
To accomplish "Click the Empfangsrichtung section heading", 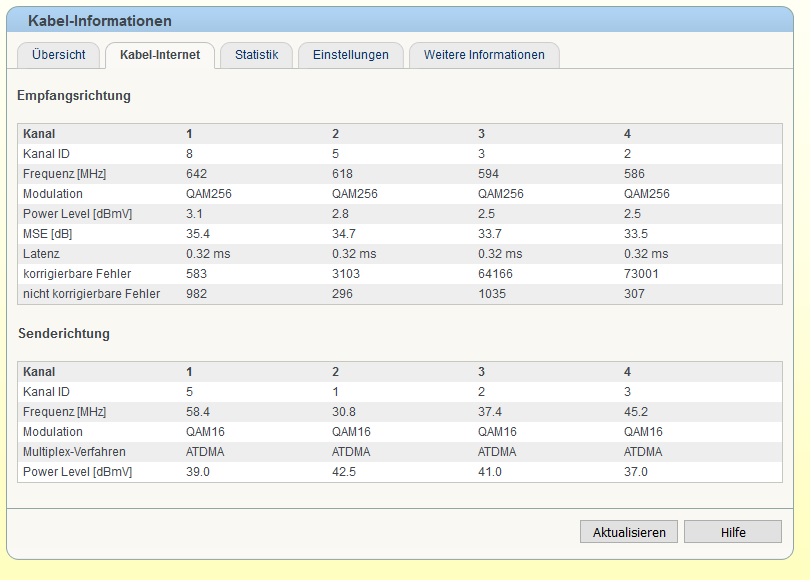I will coord(74,96).
